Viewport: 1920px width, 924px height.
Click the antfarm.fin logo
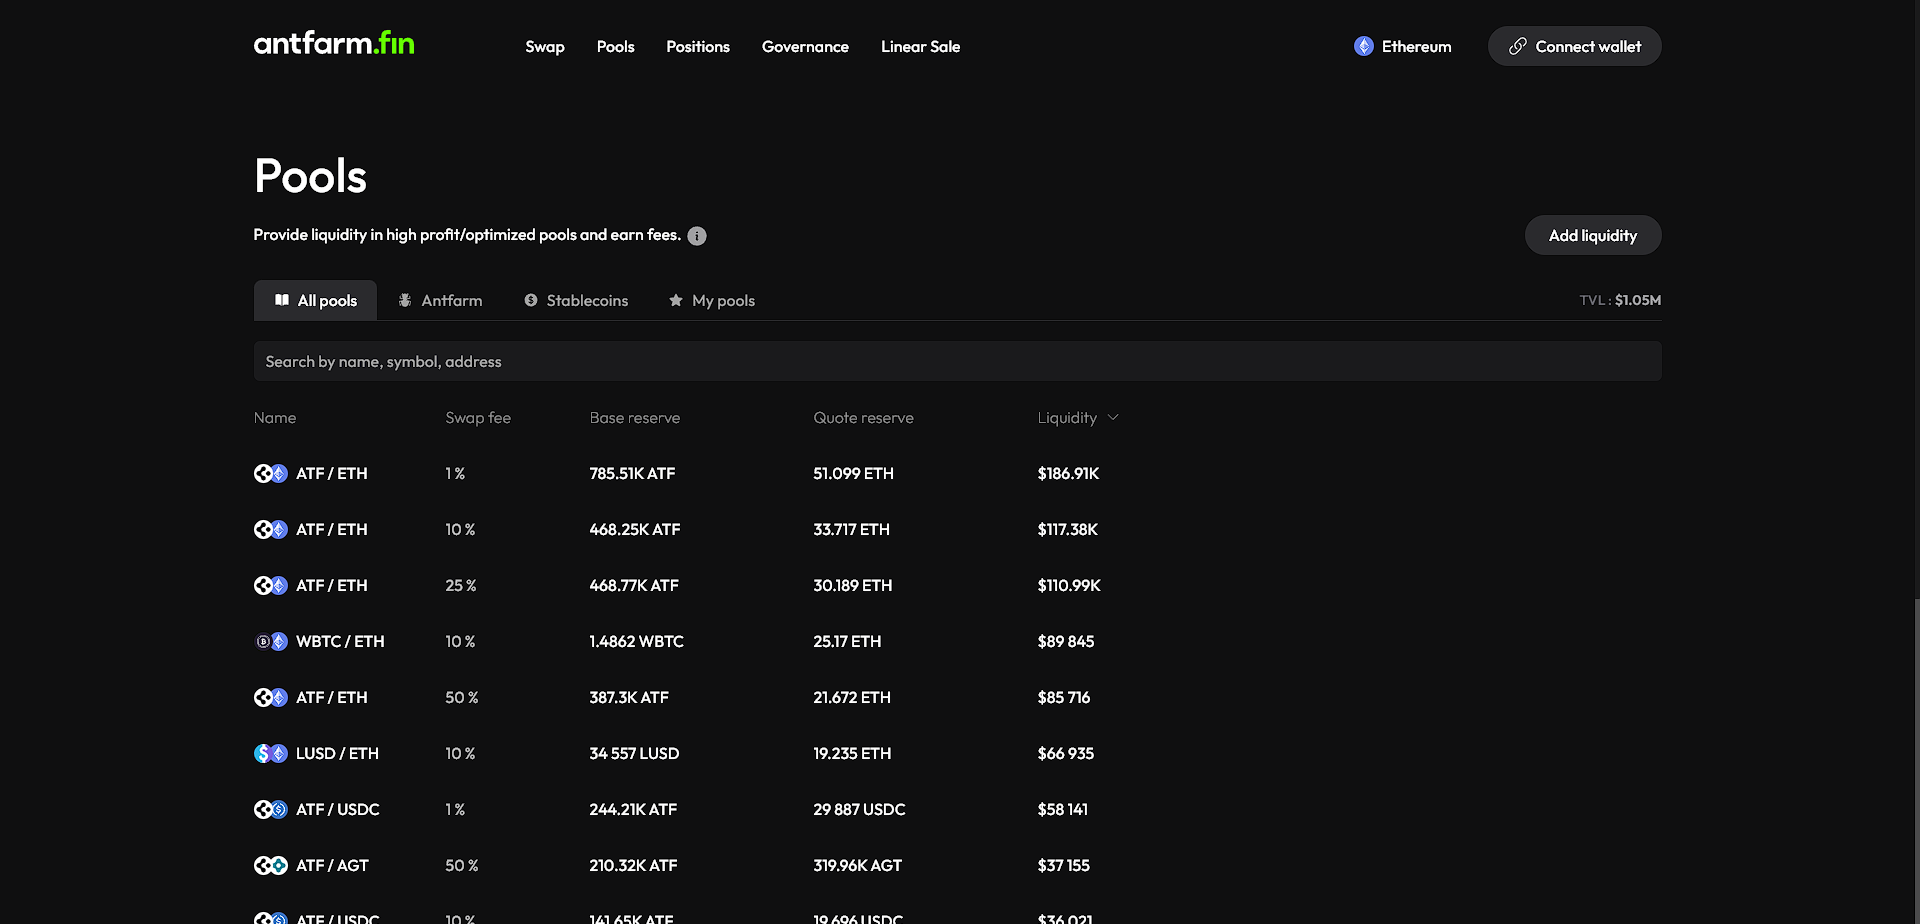click(x=334, y=43)
